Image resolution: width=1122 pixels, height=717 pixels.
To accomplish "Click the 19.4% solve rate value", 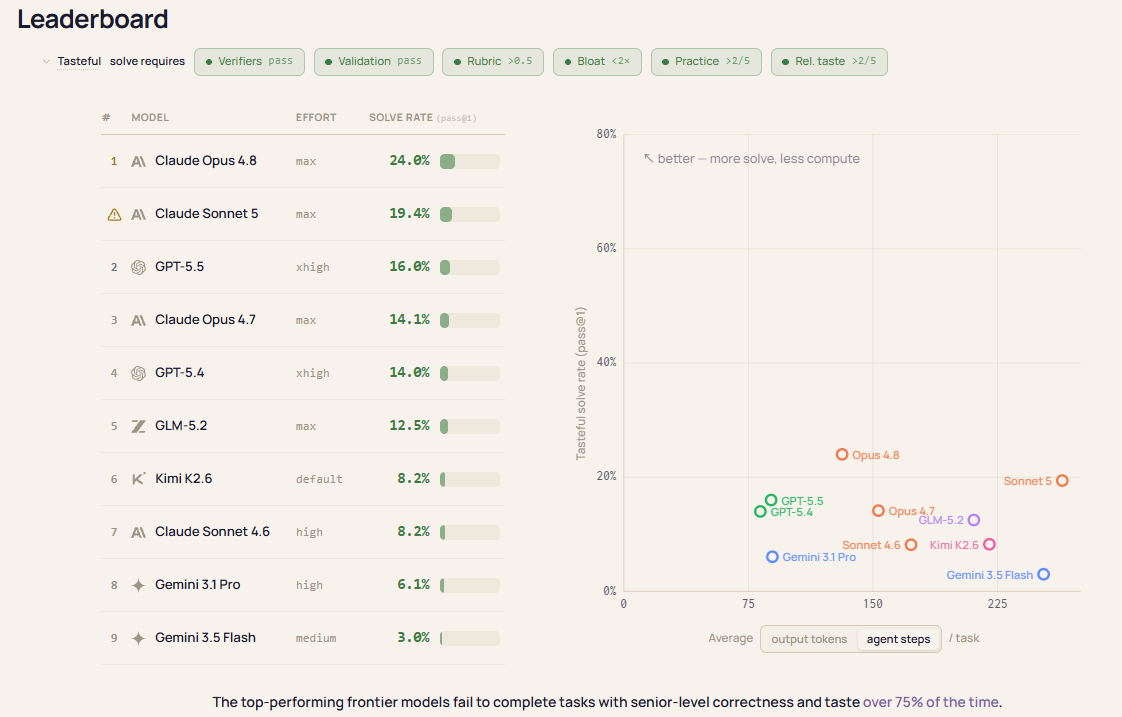I will point(409,214).
